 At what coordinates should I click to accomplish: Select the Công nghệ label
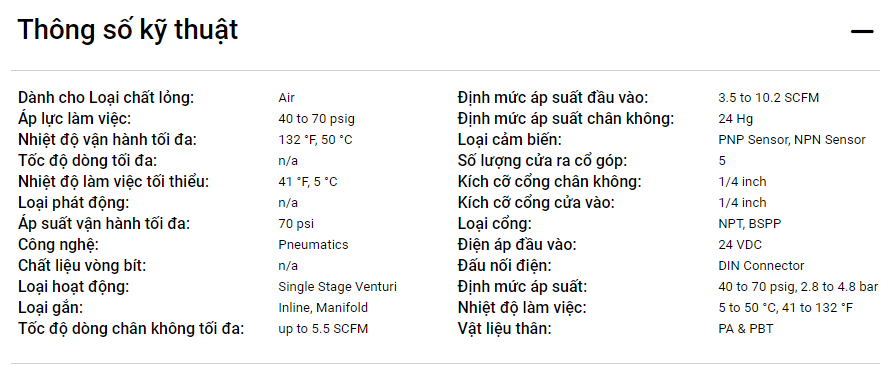(x=58, y=245)
